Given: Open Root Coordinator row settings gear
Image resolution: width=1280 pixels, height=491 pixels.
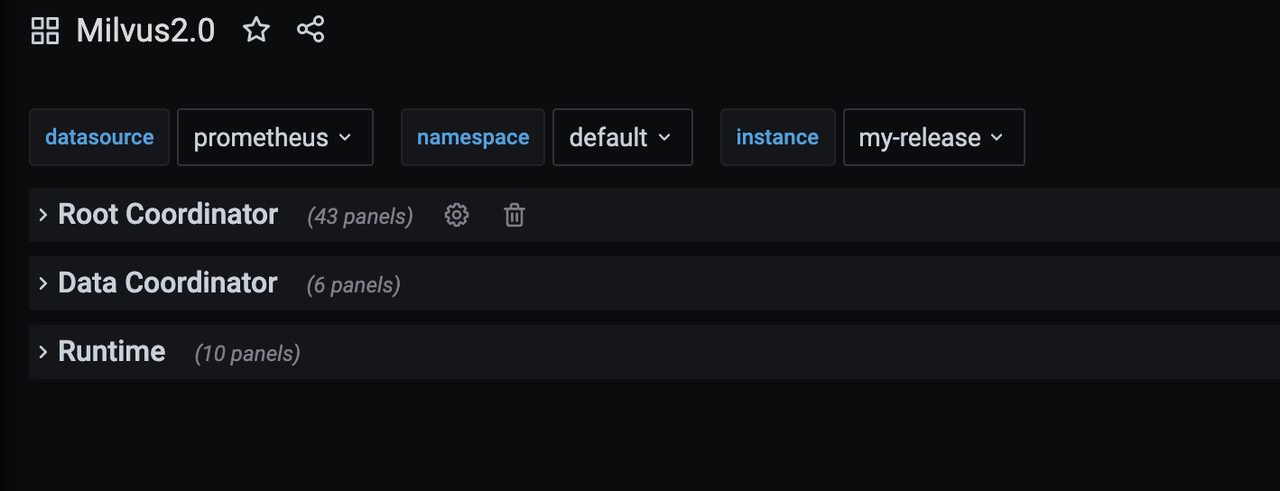Looking at the screenshot, I should [456, 215].
